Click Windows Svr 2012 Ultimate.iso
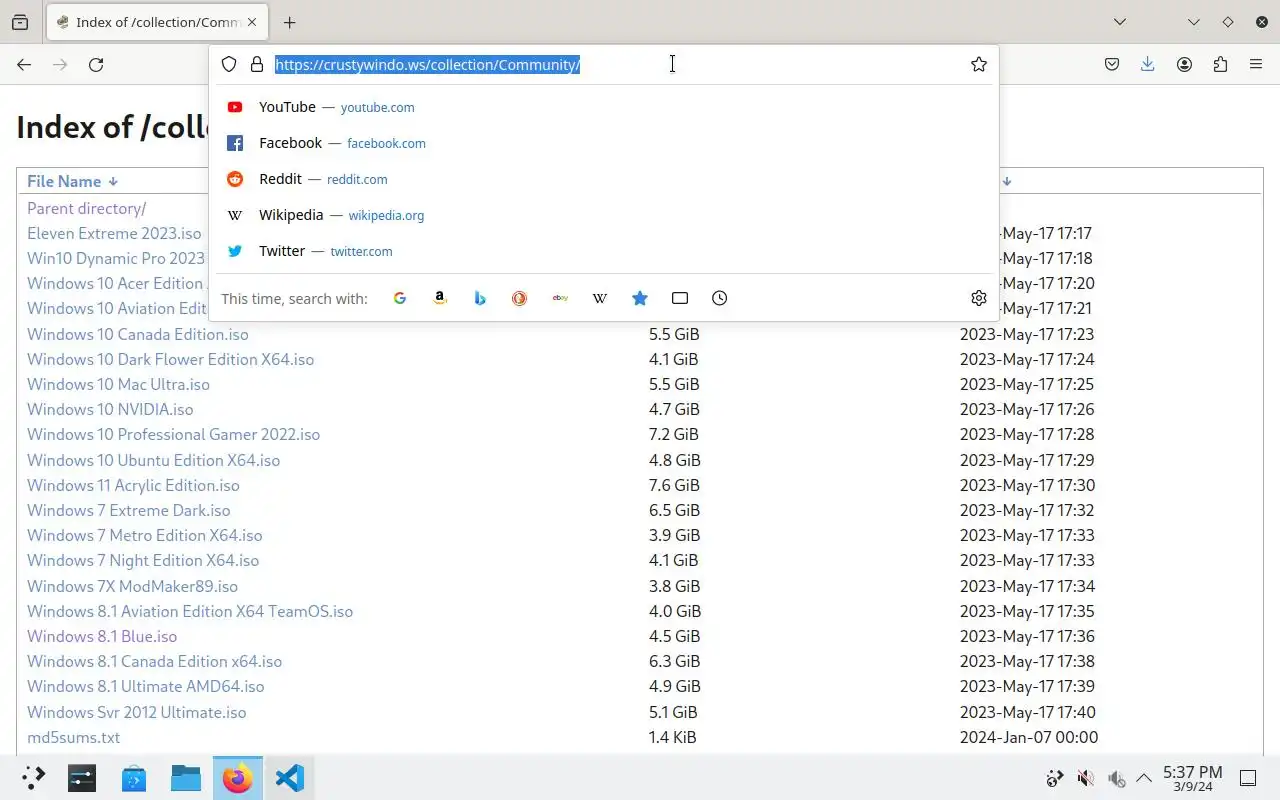The width and height of the screenshot is (1280, 800). (x=136, y=712)
